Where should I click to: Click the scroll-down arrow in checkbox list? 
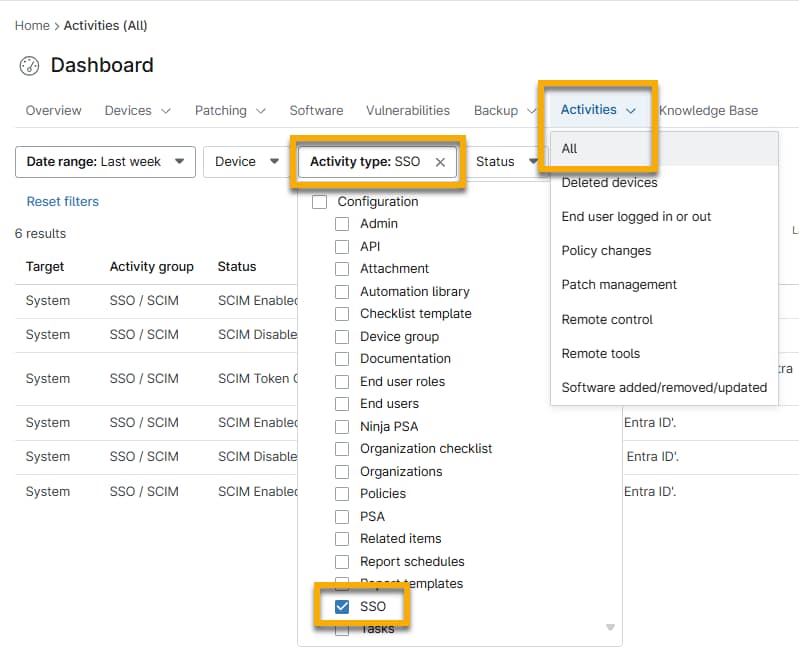610,628
